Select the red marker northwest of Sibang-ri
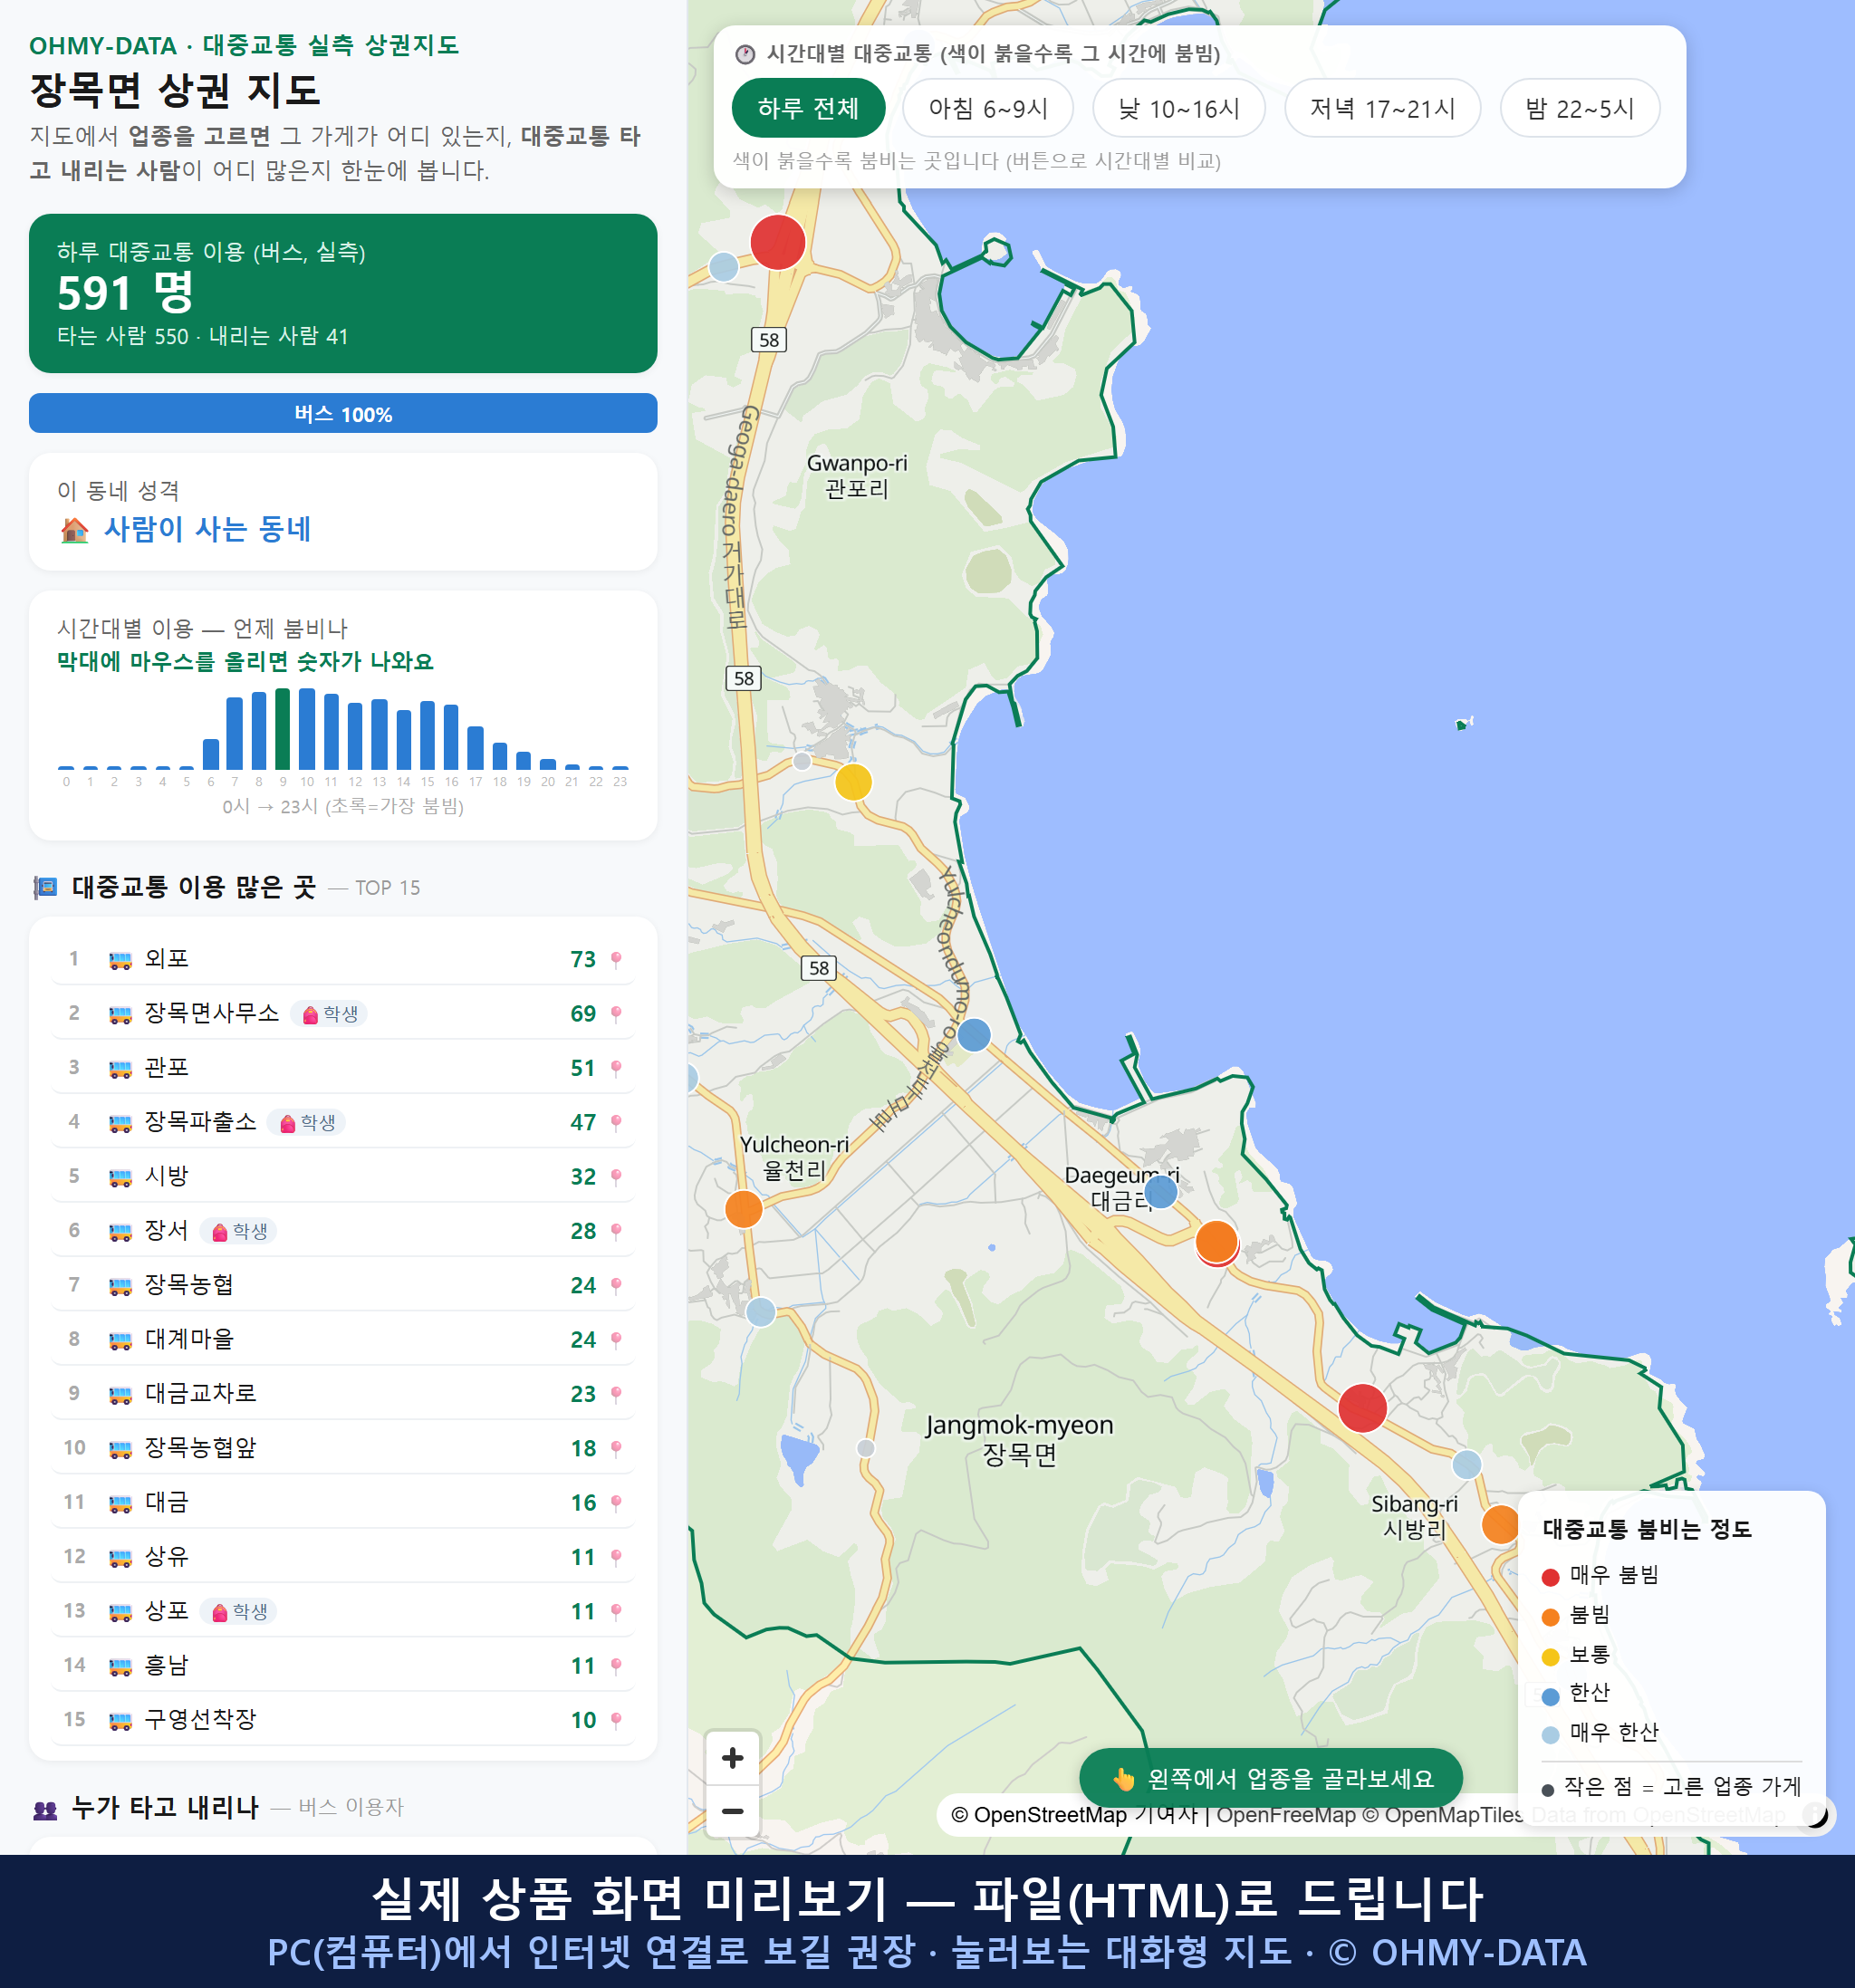Viewport: 1855px width, 1988px height. [1362, 1408]
